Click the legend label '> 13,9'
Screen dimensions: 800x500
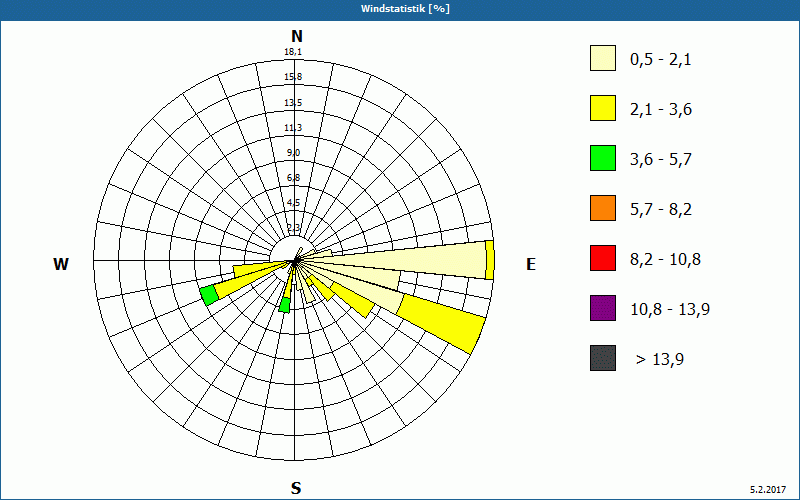(x=660, y=360)
